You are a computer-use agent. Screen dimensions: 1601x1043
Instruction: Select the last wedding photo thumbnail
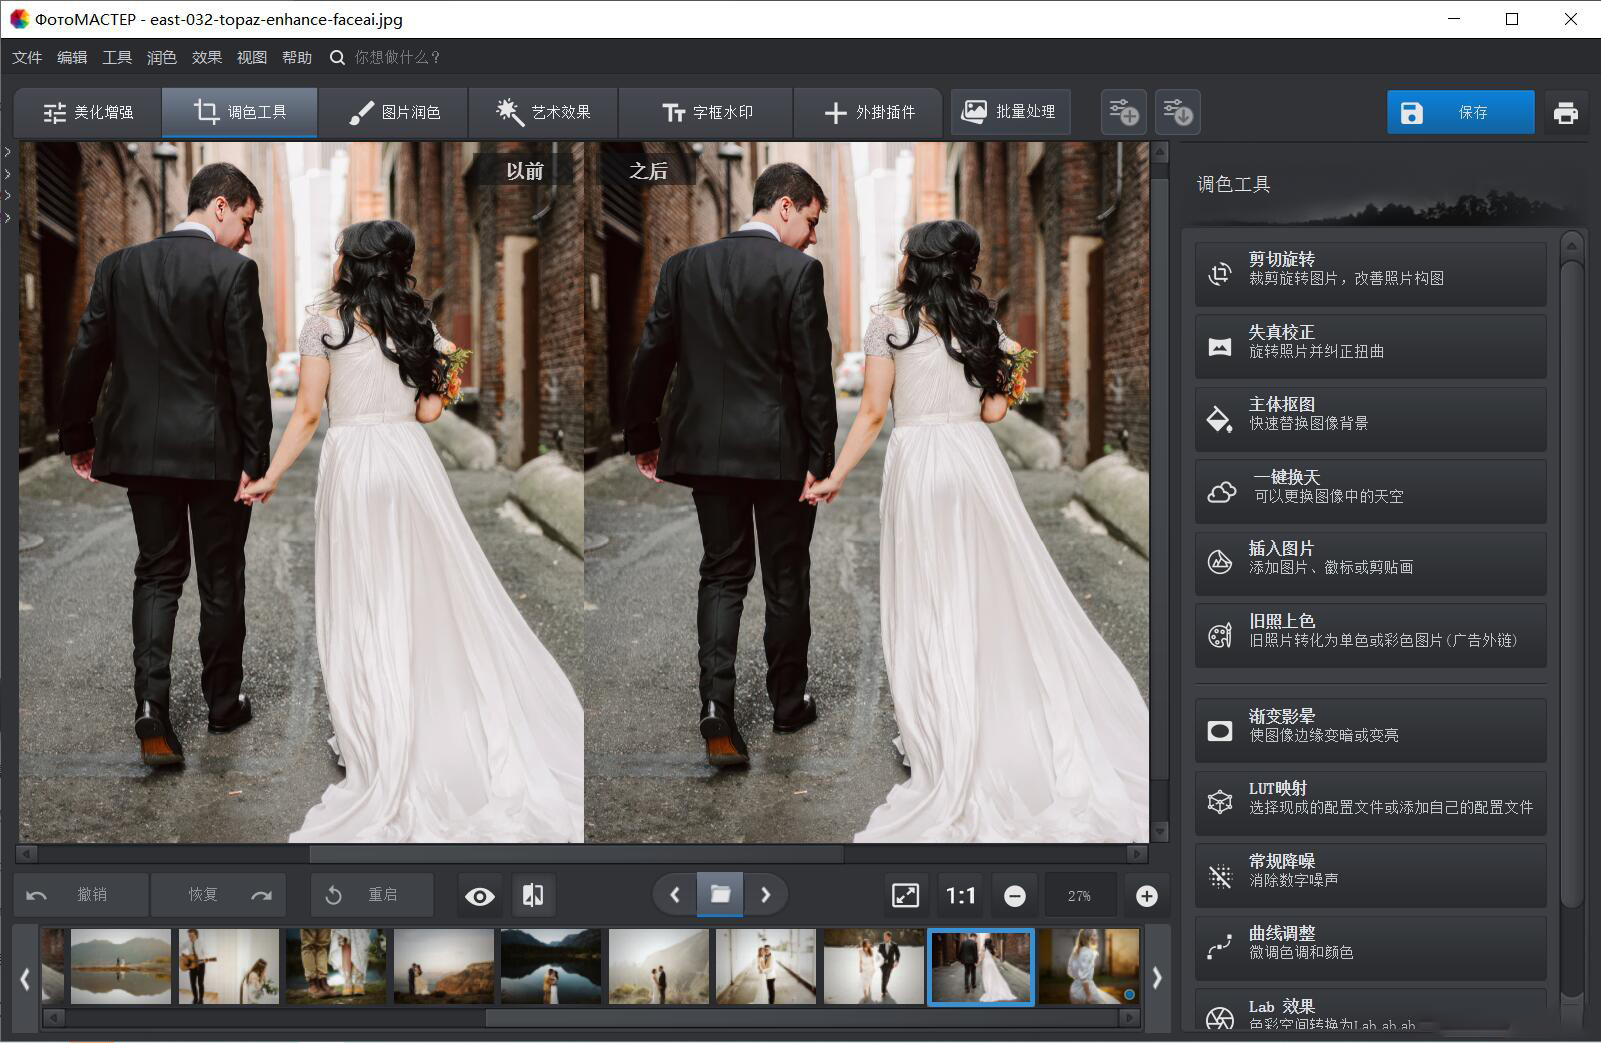pos(1089,966)
